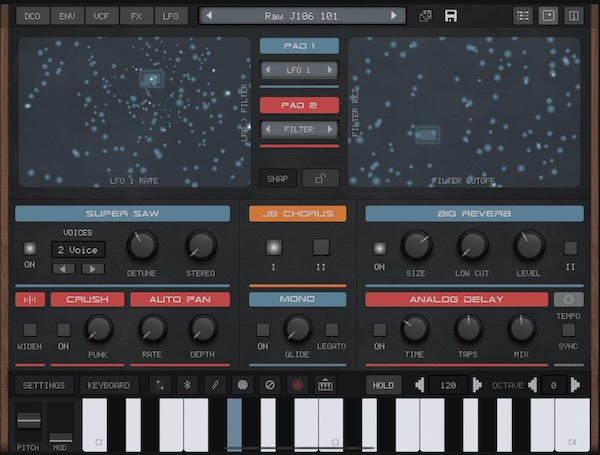Click the Super Saw DETUNE knob

(x=142, y=246)
